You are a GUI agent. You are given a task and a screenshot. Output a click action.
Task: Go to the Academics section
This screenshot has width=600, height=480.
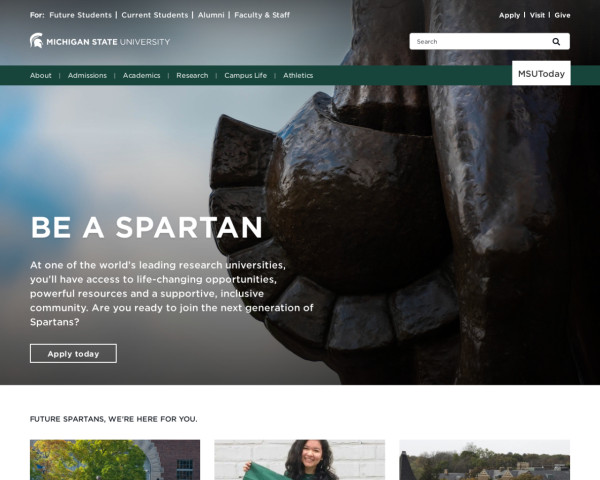click(142, 75)
